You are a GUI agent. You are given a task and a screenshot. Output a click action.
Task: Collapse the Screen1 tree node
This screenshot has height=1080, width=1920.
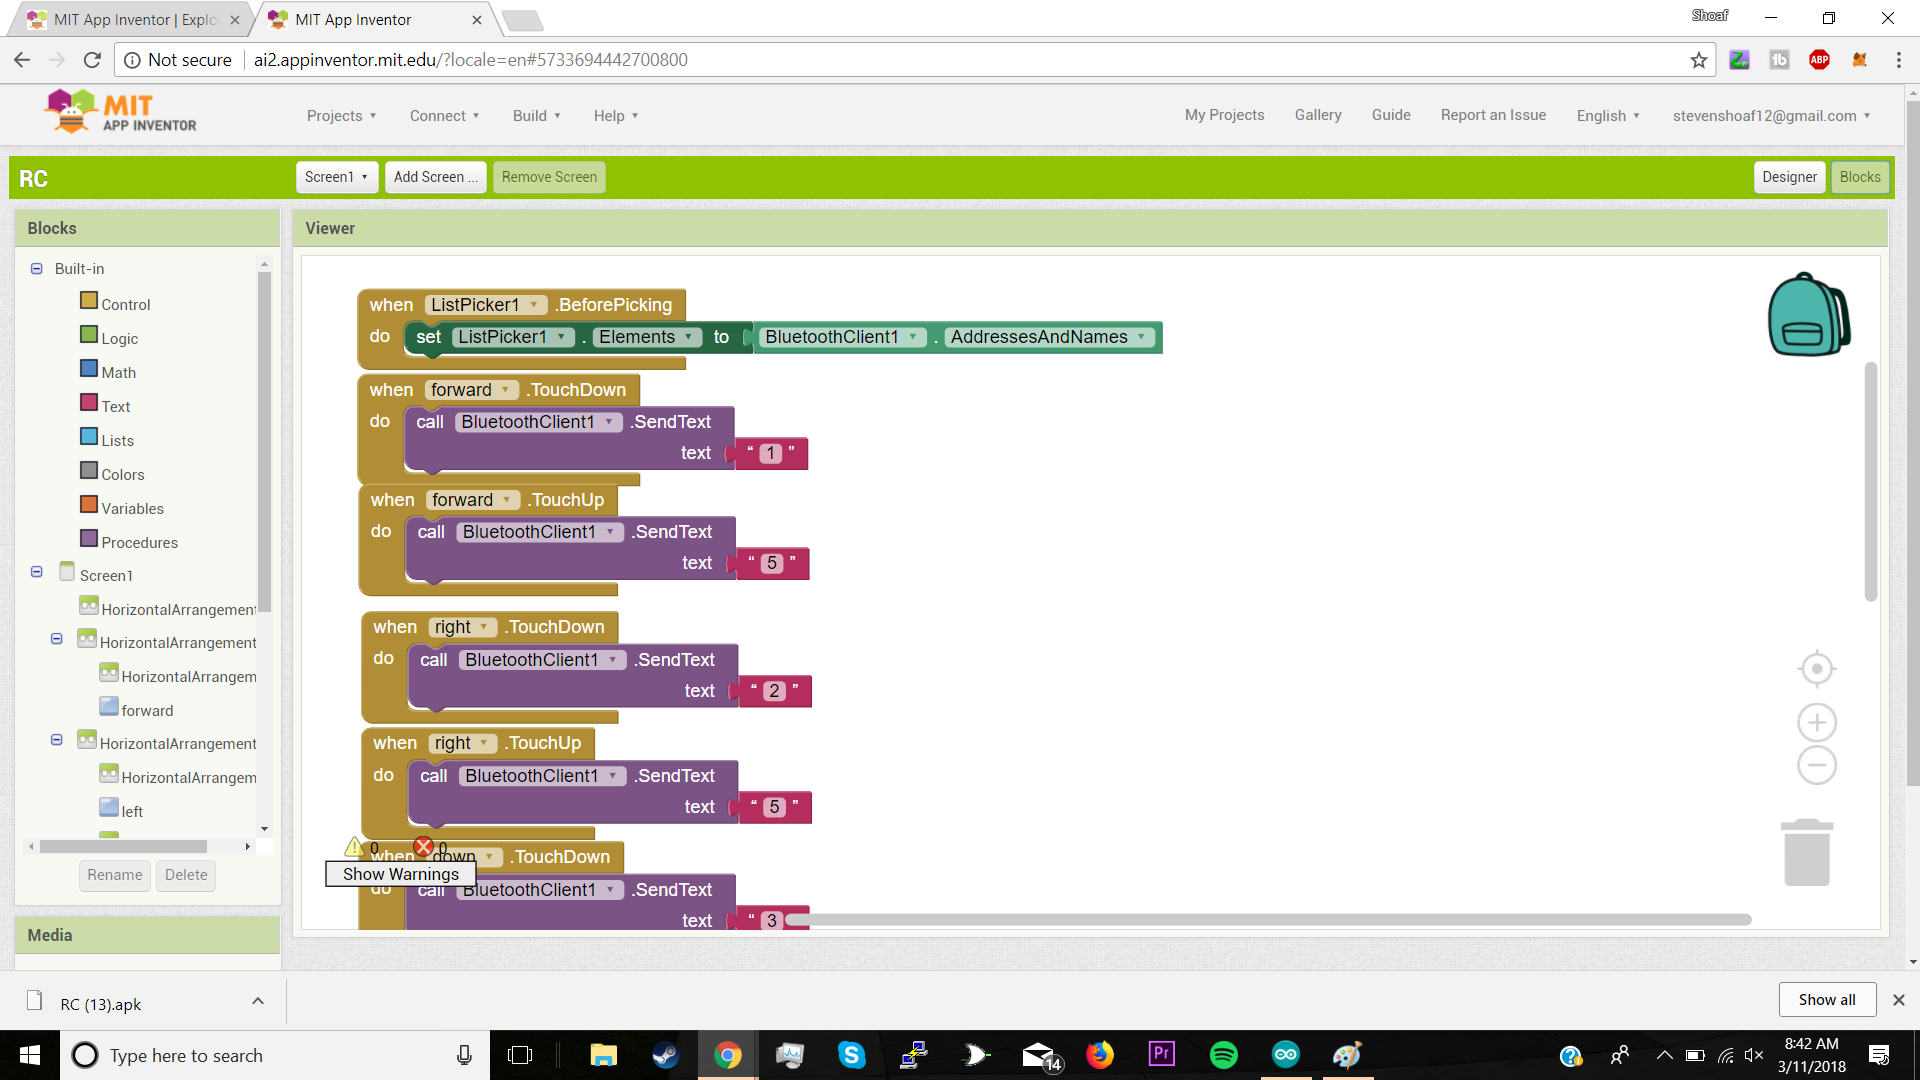point(37,572)
